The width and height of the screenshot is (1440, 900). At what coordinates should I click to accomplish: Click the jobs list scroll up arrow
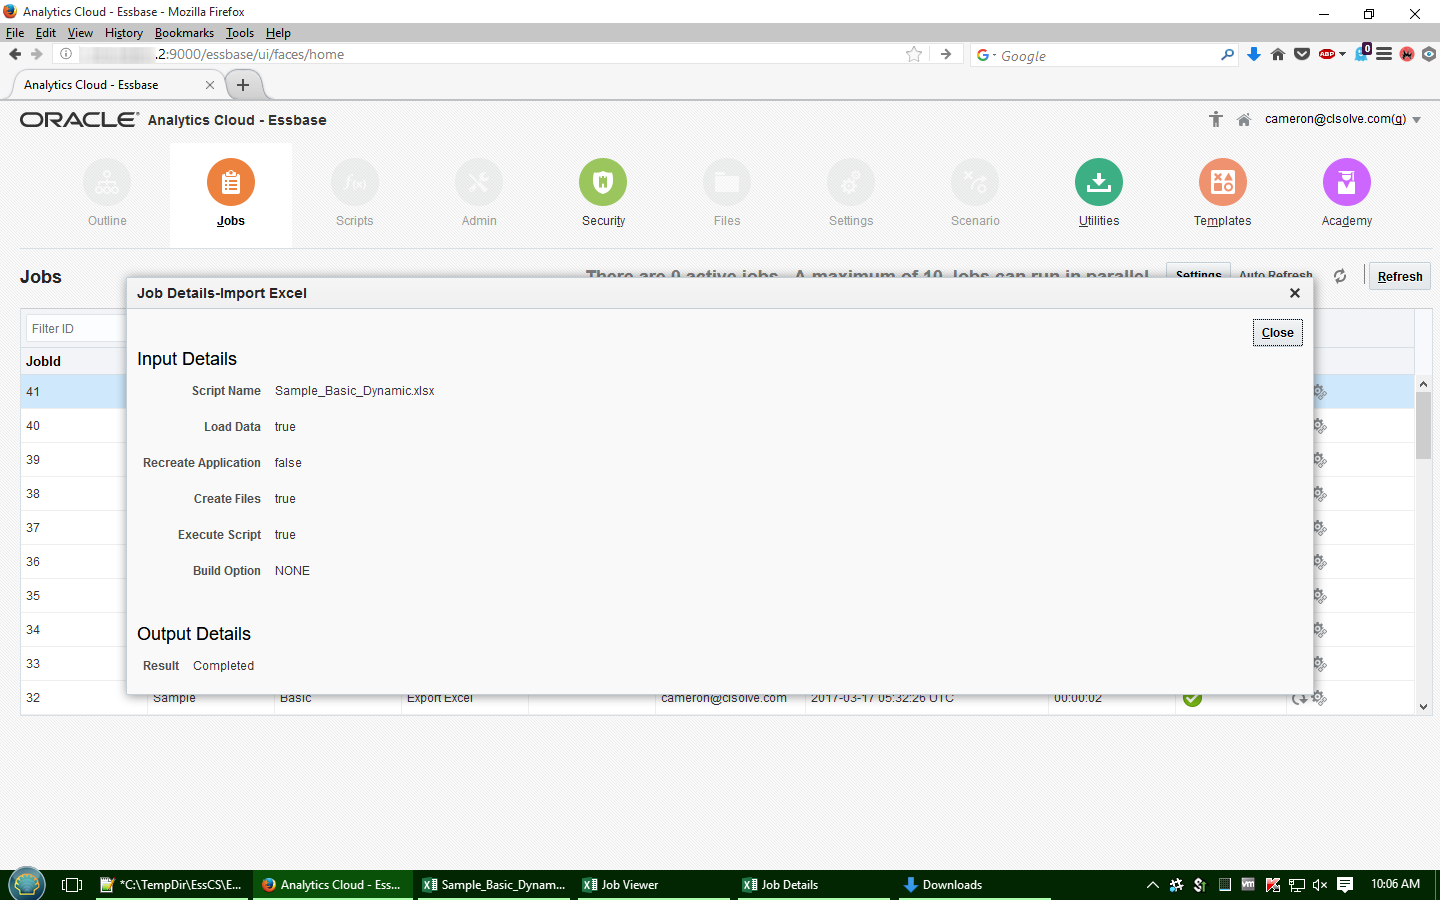[x=1424, y=384]
